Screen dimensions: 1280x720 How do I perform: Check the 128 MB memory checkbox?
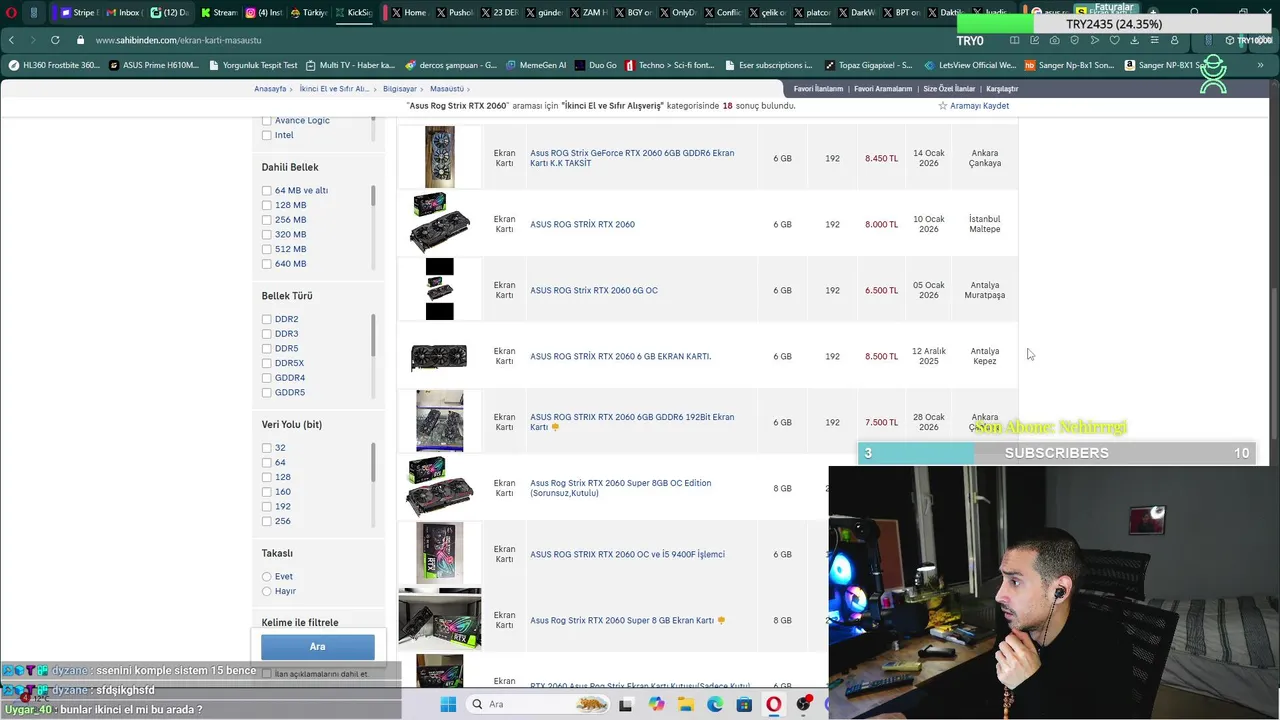click(267, 205)
